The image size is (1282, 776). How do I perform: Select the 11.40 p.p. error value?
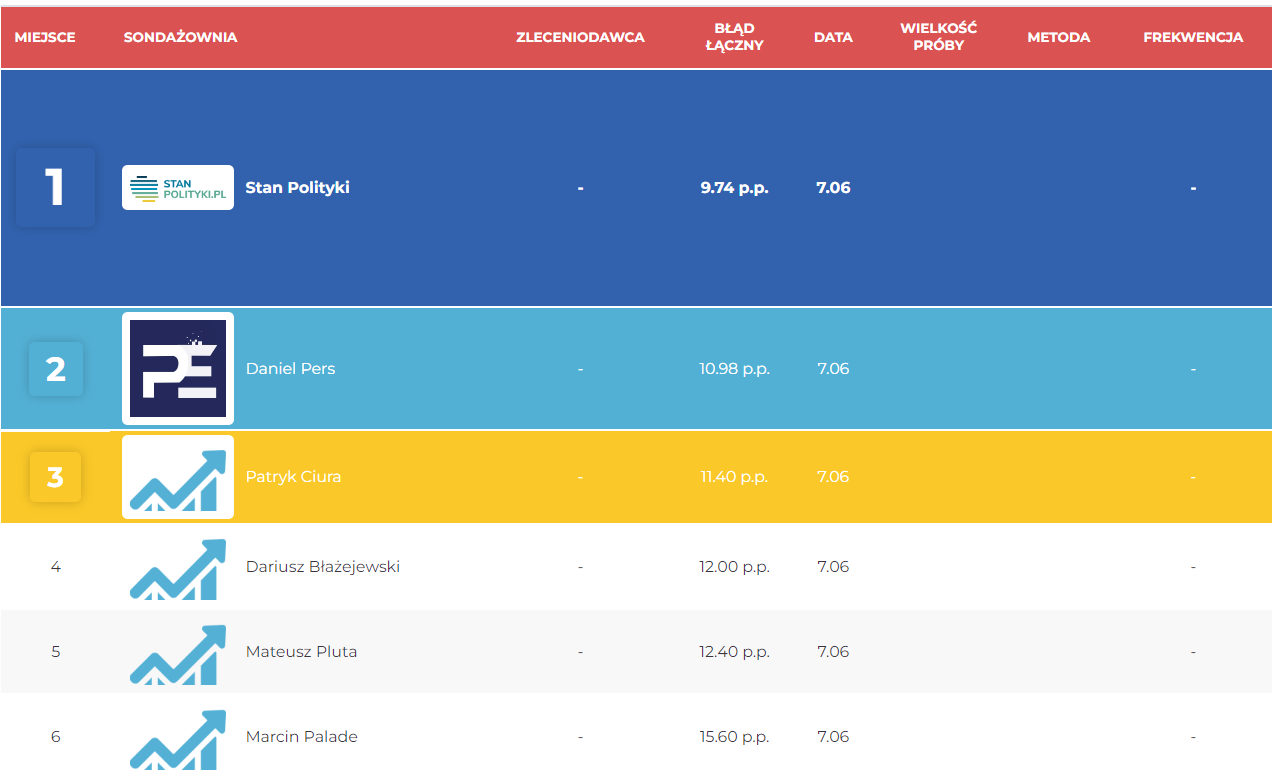[734, 476]
